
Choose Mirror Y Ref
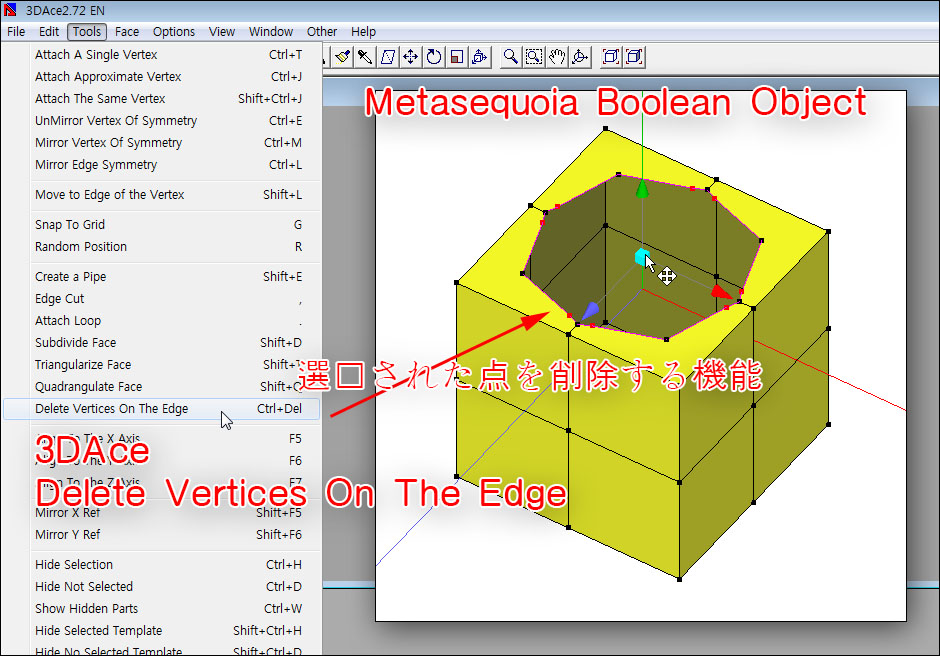click(161, 535)
